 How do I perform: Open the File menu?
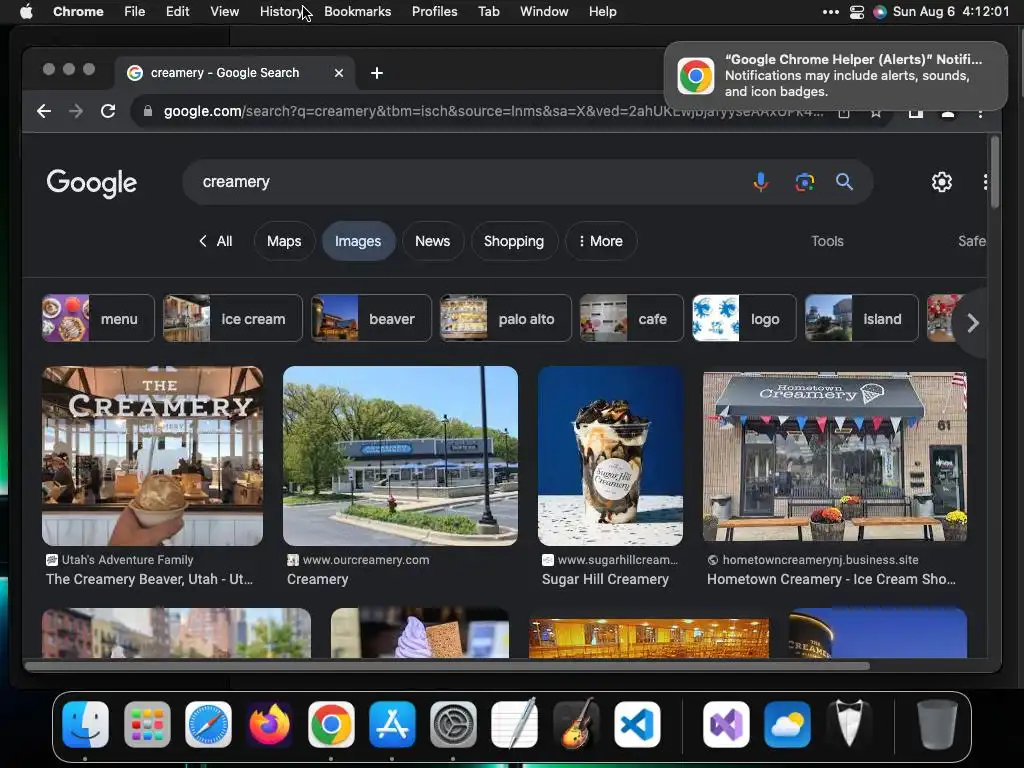(135, 12)
